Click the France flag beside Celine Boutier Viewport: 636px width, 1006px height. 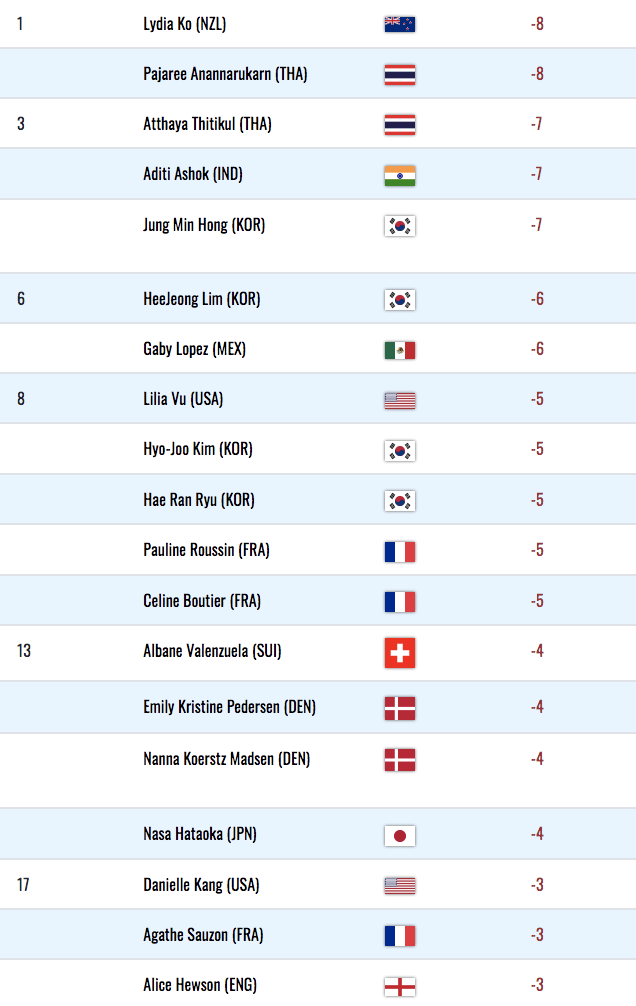click(400, 602)
